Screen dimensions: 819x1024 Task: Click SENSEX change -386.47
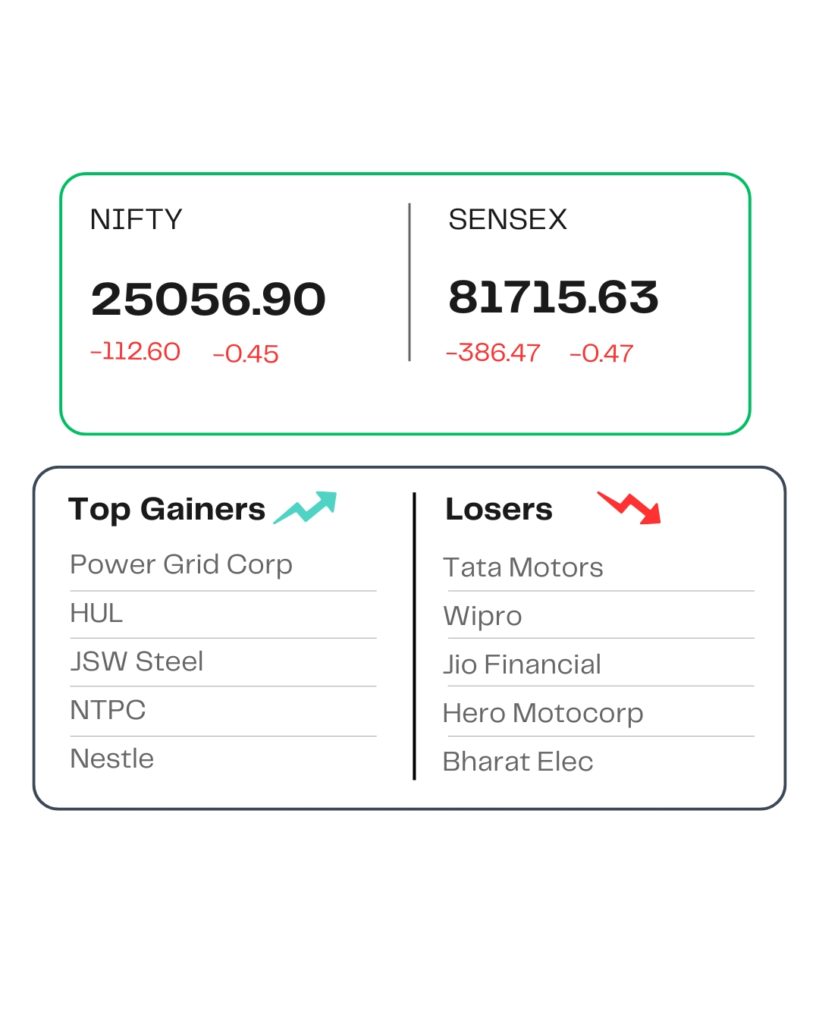493,353
